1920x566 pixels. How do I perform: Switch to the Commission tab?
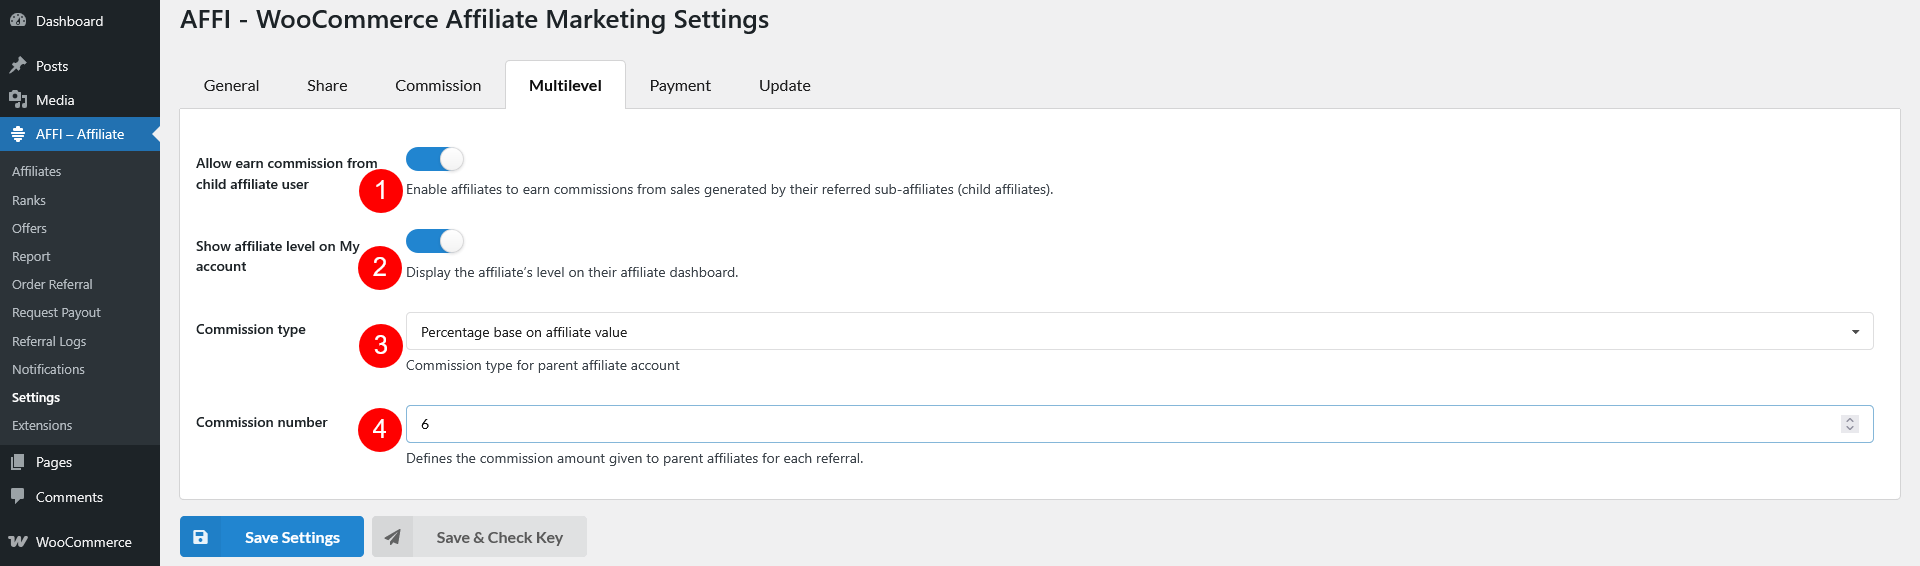pos(438,85)
